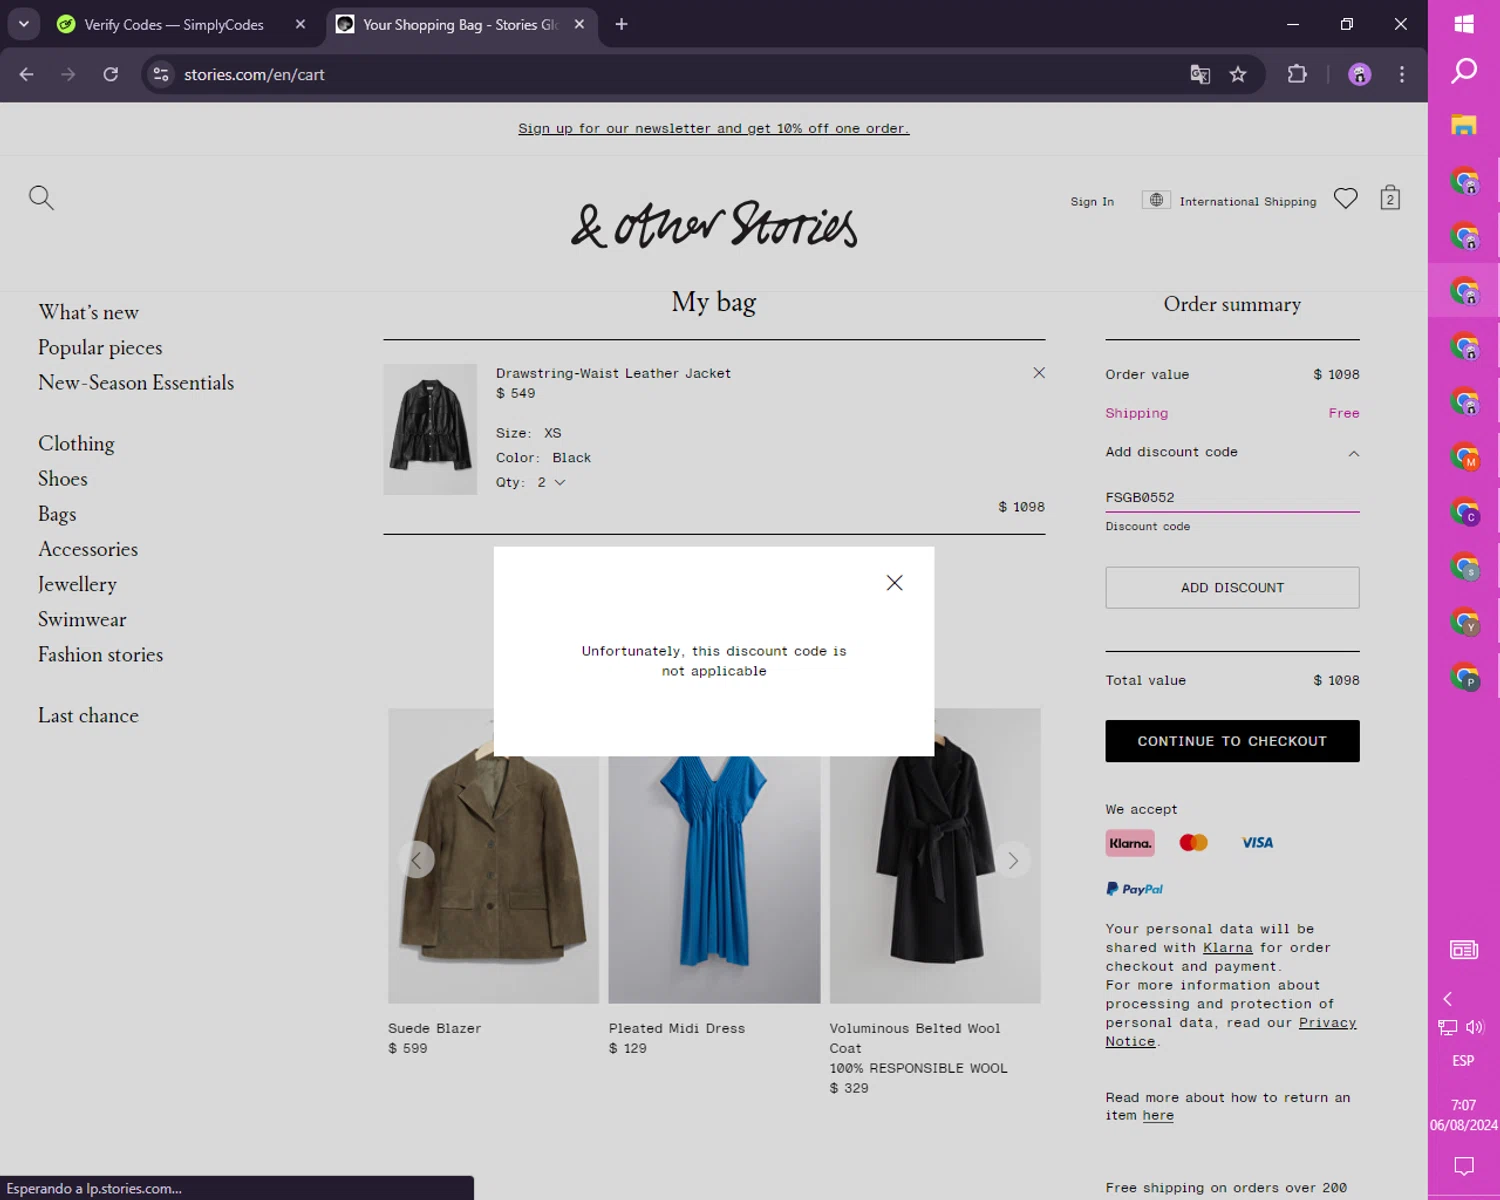Open the Klarna link in the data notice

click(x=1227, y=947)
